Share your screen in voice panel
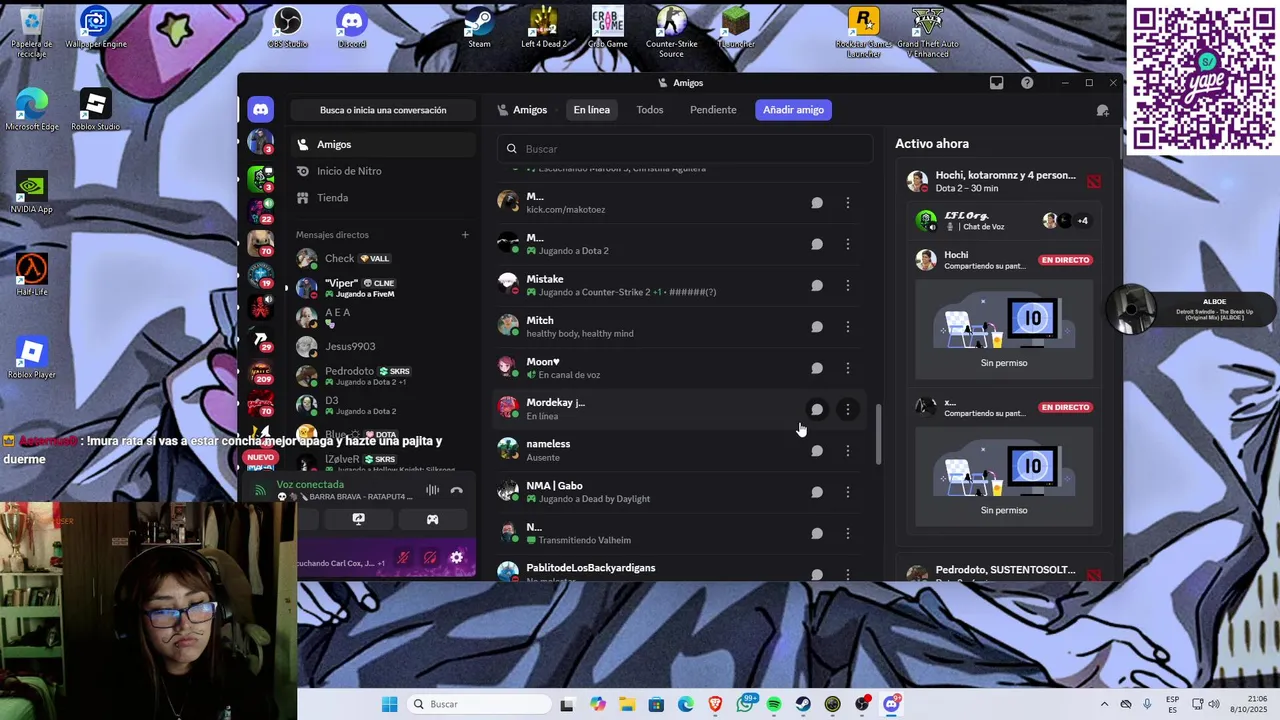The width and height of the screenshot is (1280, 720). [x=358, y=519]
